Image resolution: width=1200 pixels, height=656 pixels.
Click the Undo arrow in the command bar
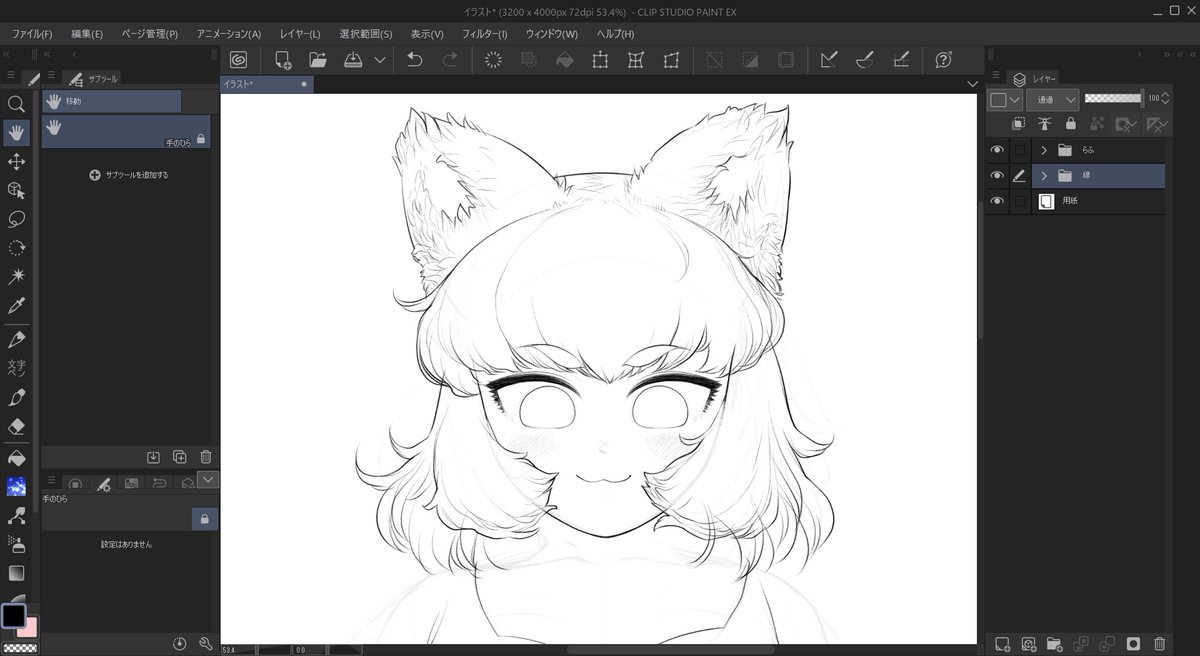[414, 59]
